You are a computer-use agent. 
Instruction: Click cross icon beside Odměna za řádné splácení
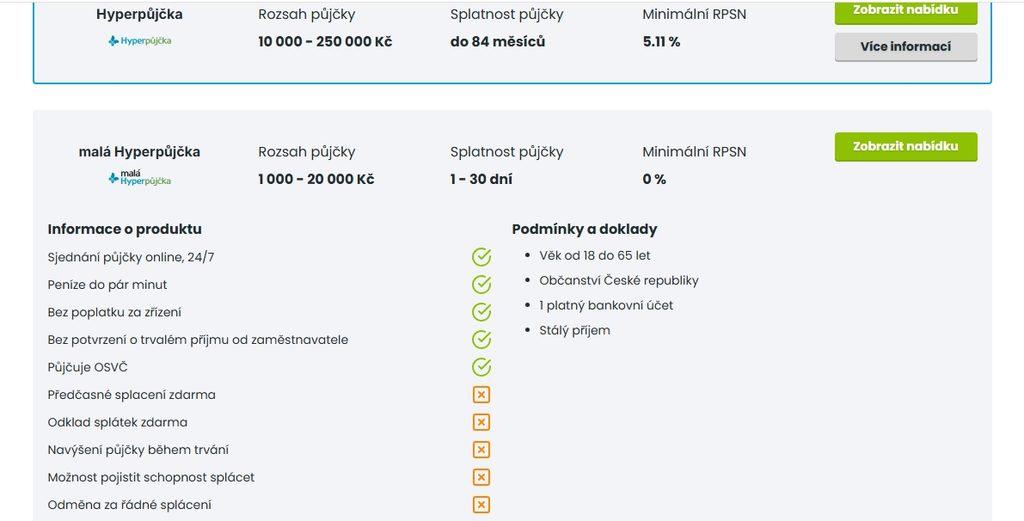(481, 505)
